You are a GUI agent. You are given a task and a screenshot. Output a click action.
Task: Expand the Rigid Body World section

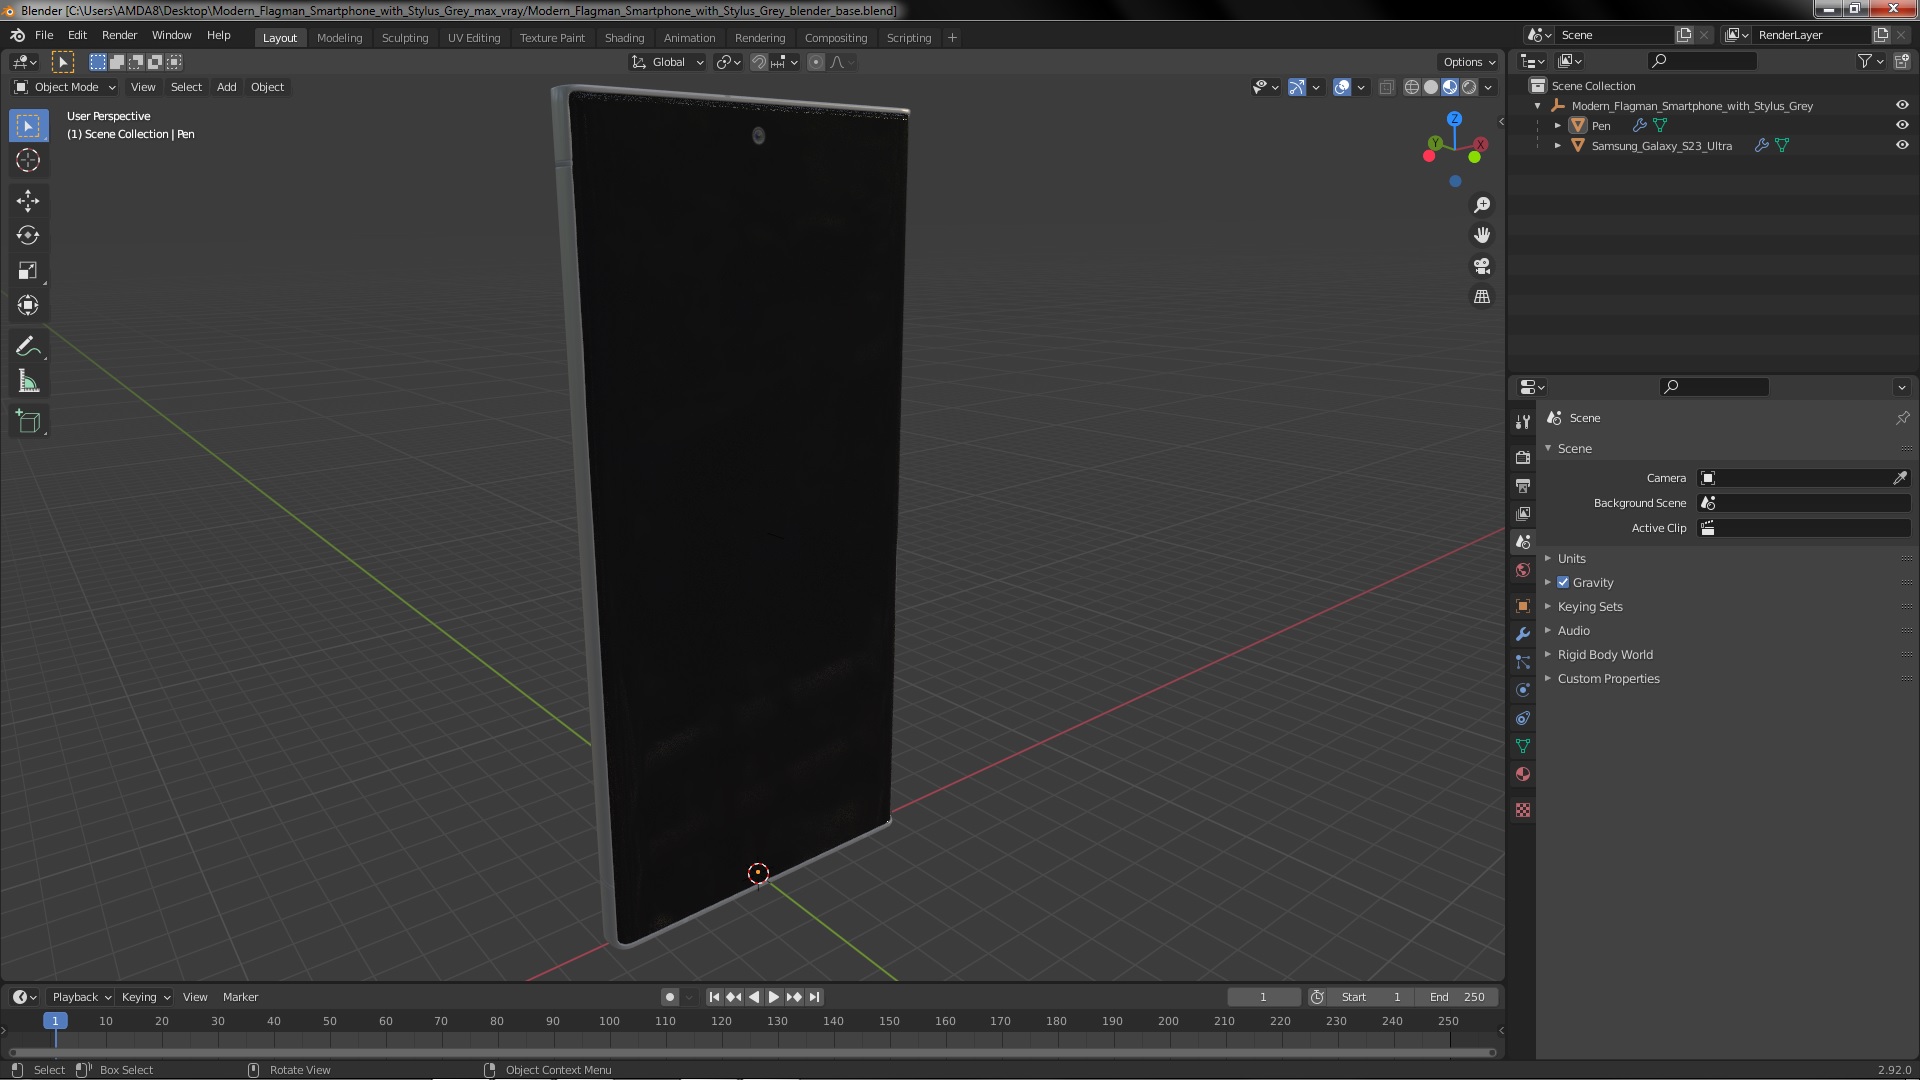(x=1549, y=654)
